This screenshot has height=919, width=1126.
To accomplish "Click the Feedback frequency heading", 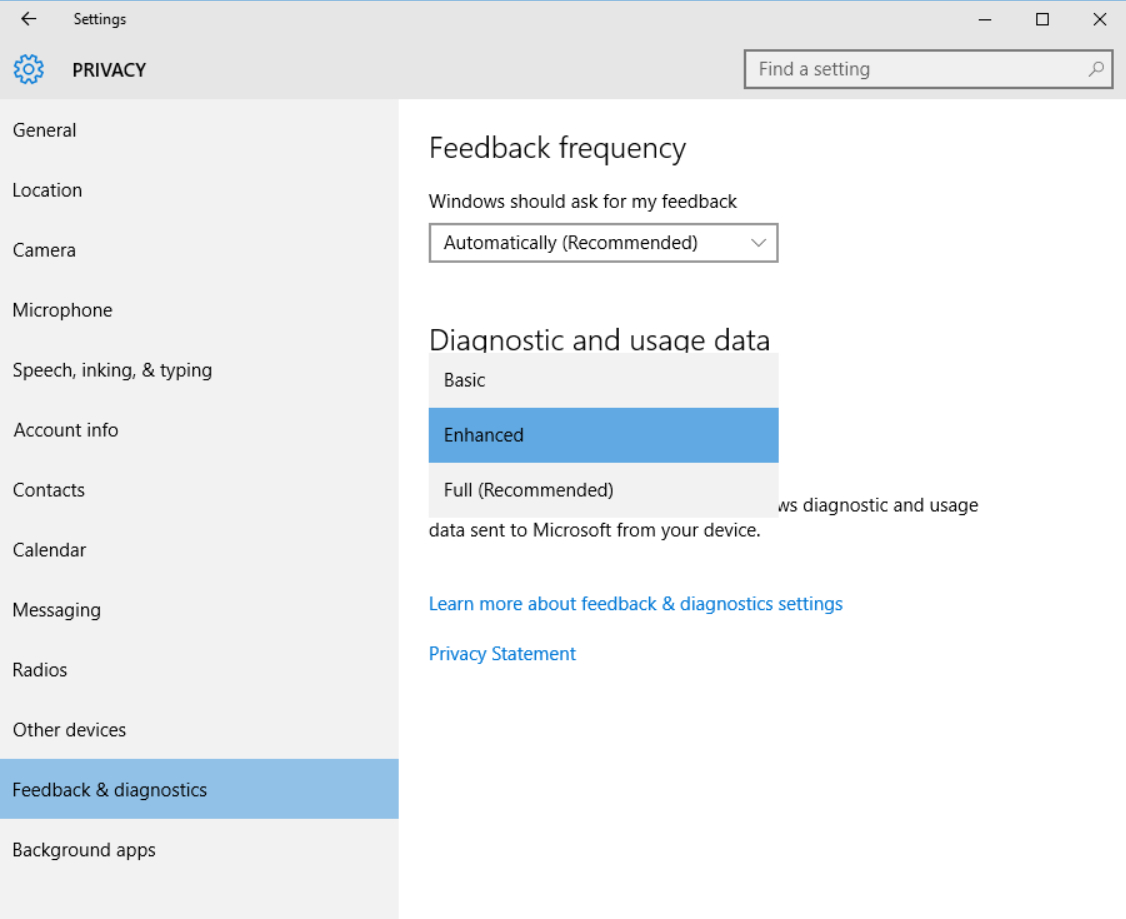I will 557,149.
